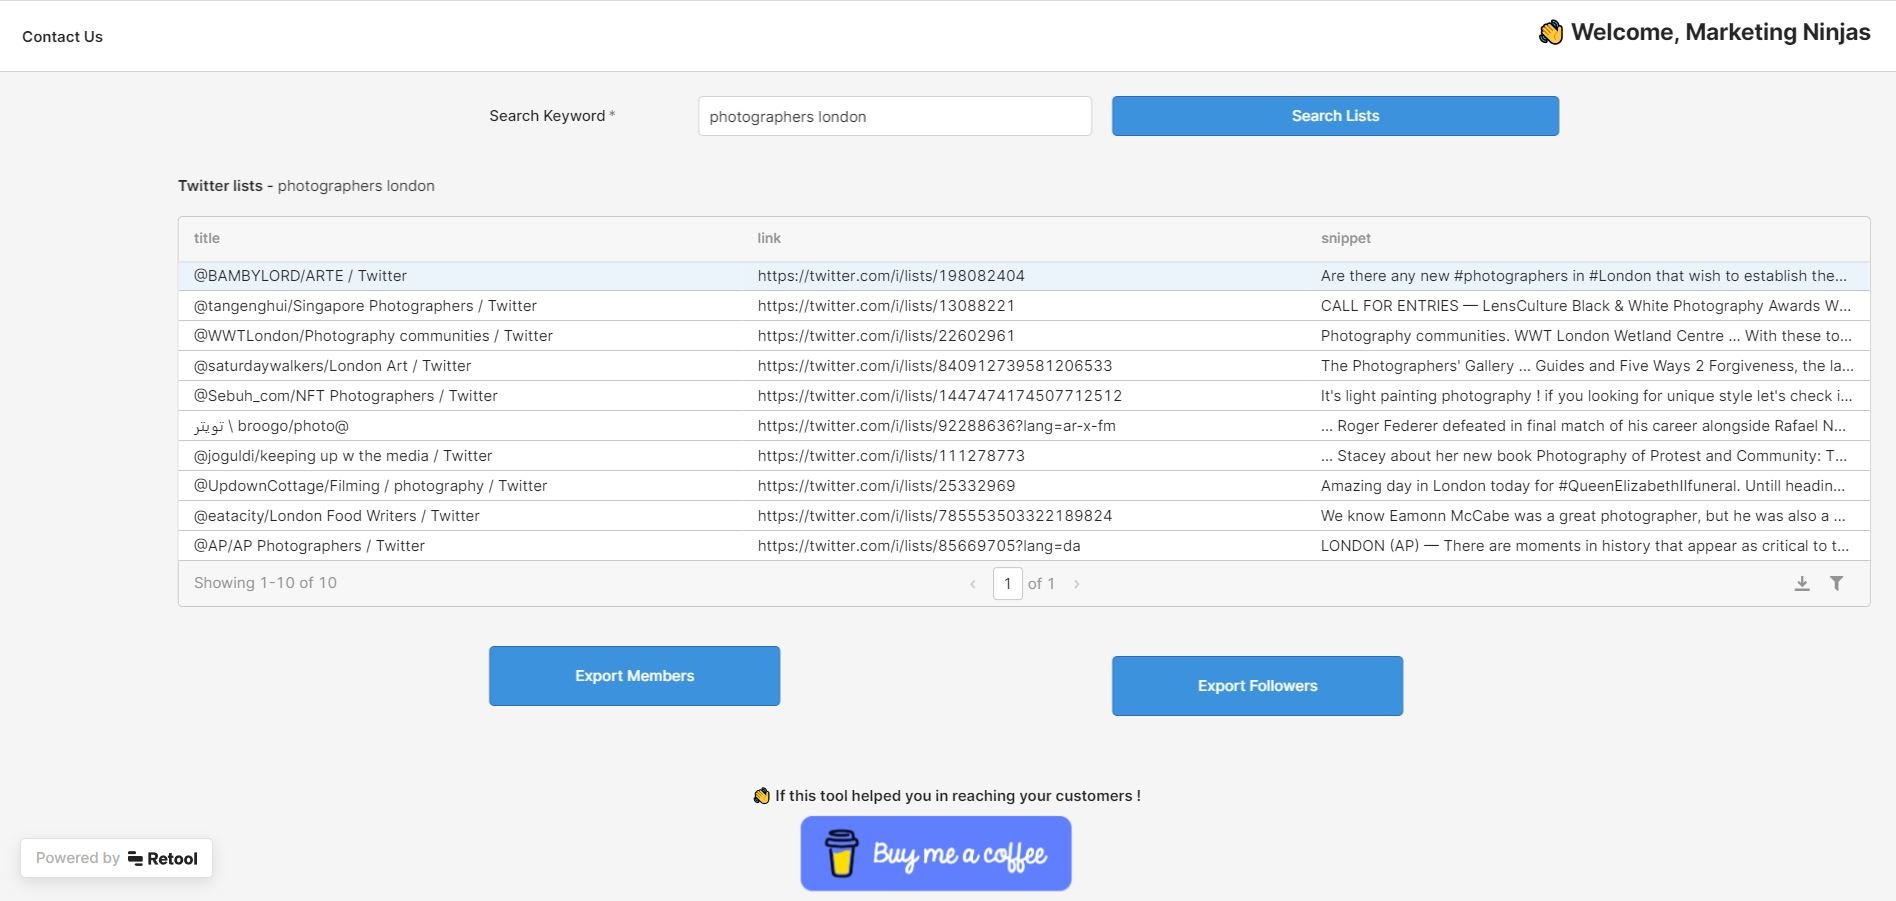
Task: Click the Export Members button
Action: (634, 676)
